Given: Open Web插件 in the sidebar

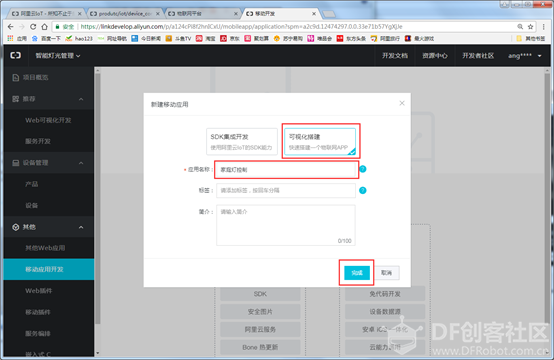Looking at the screenshot, I should [49, 291].
